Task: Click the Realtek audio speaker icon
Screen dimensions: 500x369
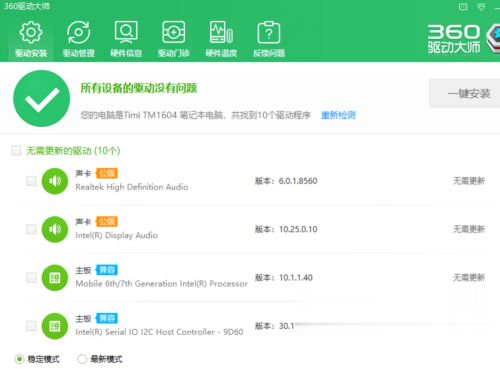Action: (55, 181)
